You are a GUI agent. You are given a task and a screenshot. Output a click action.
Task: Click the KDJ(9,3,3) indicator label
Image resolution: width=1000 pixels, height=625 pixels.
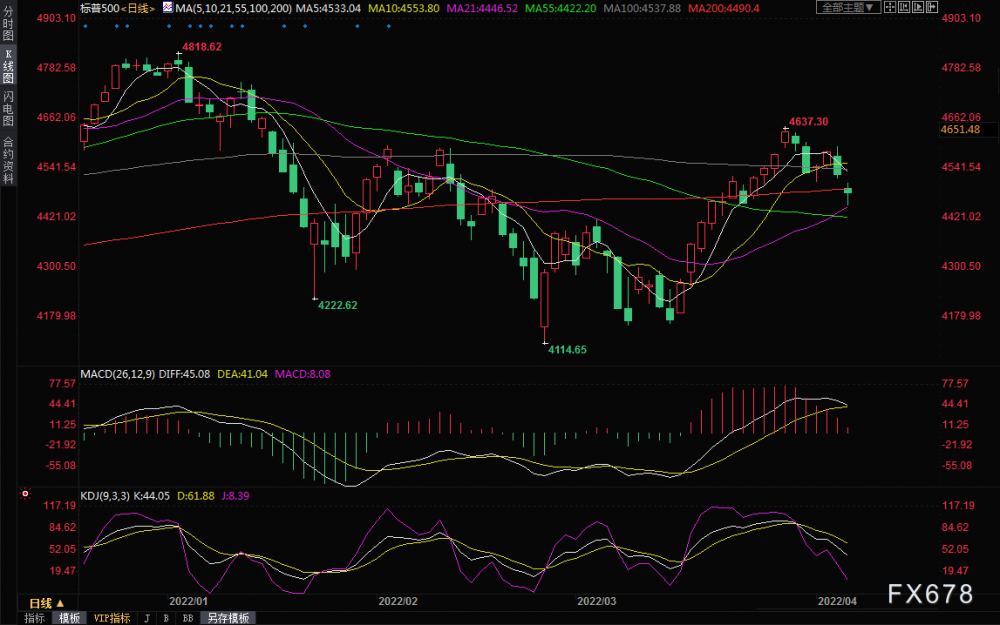105,496
